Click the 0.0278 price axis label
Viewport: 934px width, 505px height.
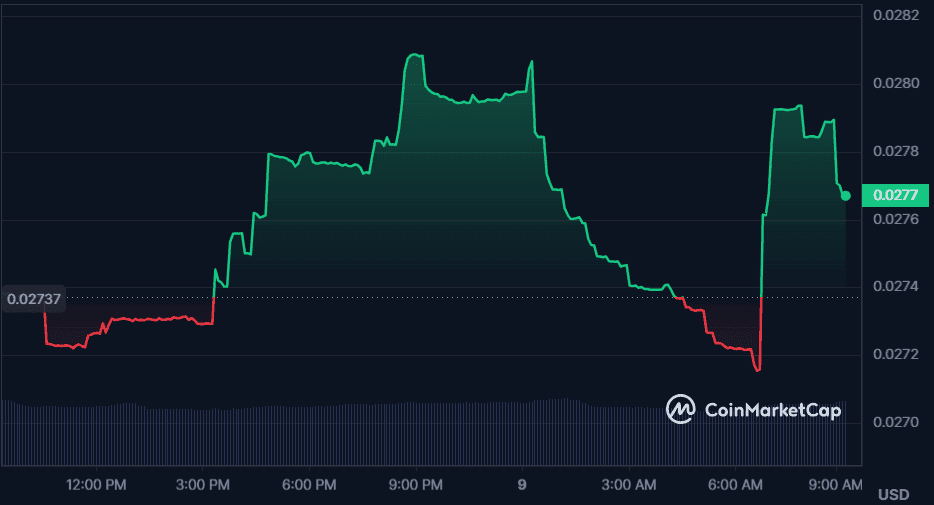coord(895,151)
